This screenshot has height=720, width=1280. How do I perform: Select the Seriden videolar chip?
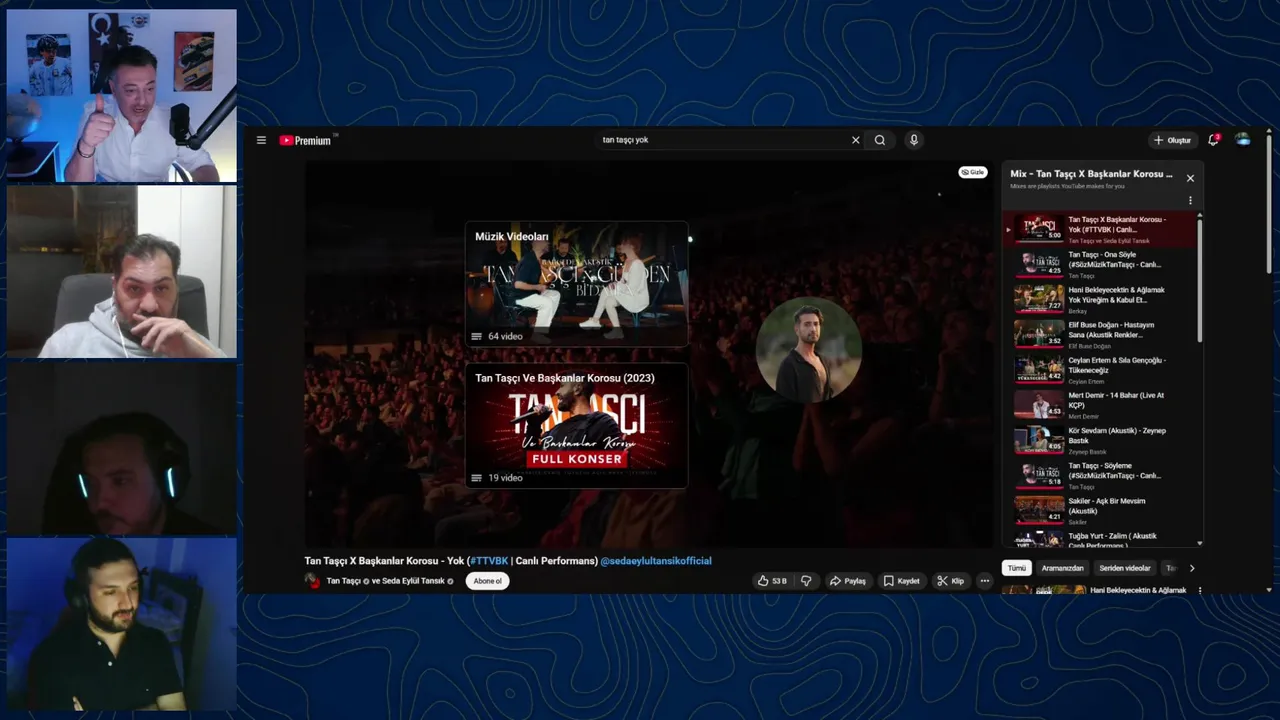(x=1125, y=568)
